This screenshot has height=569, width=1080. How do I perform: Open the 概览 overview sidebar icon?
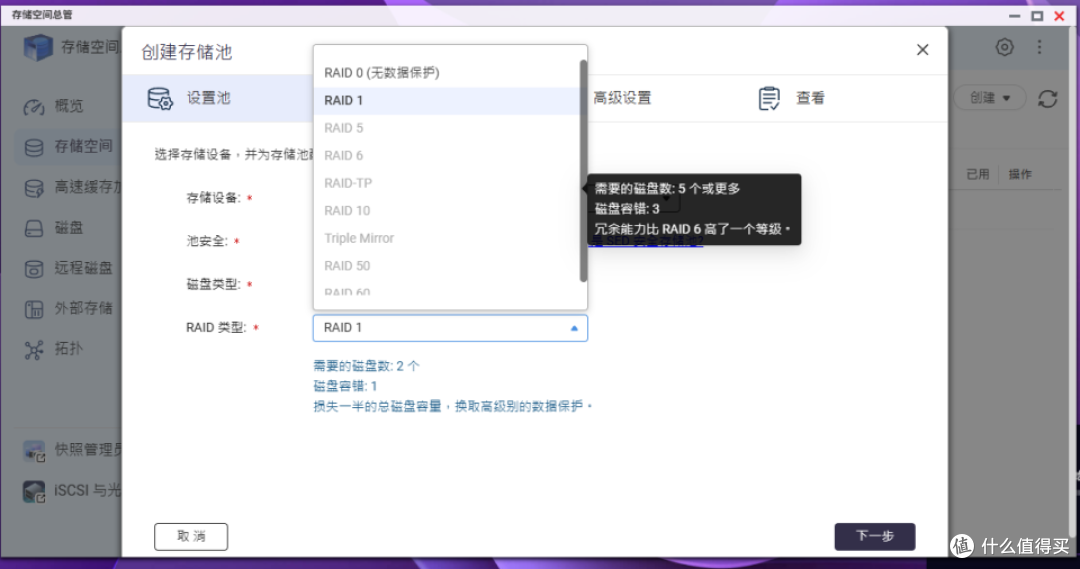34,107
